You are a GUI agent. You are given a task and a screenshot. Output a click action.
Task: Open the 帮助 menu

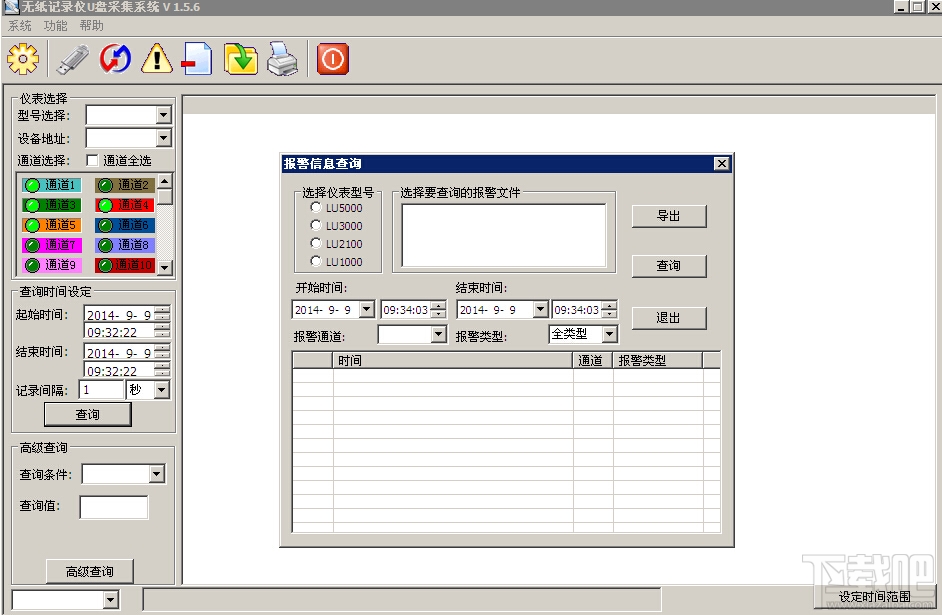pos(91,26)
